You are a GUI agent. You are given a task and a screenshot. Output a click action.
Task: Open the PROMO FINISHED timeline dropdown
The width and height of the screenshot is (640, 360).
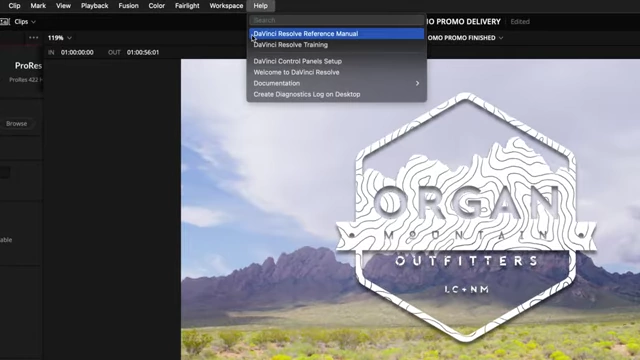[x=465, y=38]
